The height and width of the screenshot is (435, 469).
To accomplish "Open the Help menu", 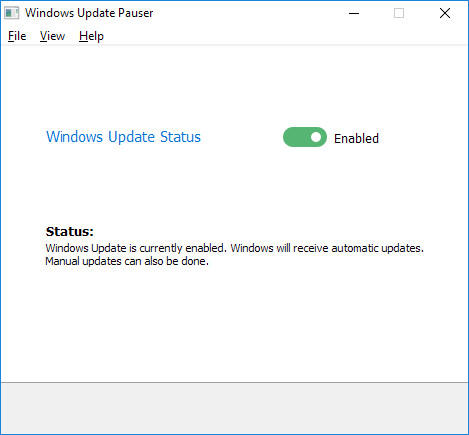I will [91, 36].
